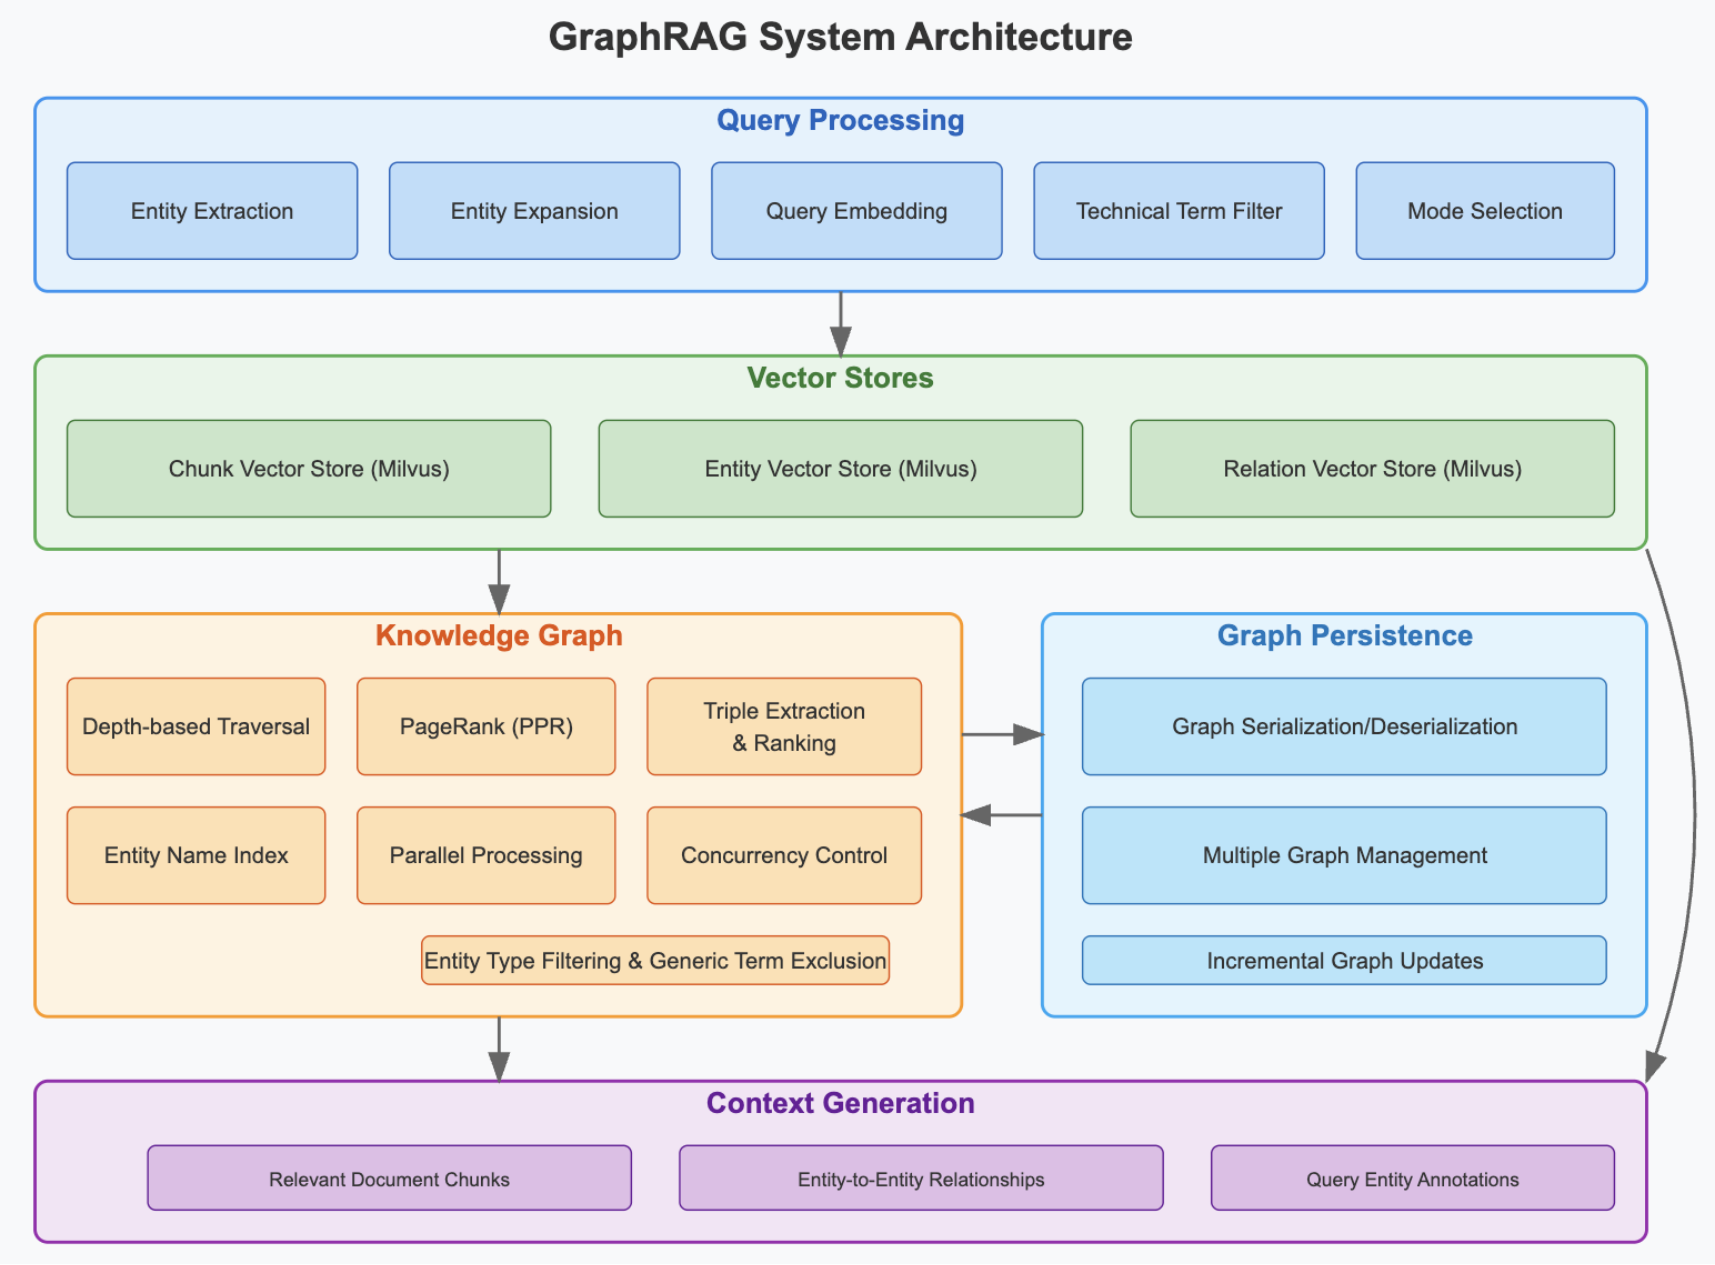Screen dimensions: 1715x1265
Task: Click Chunk Vector Store (Milvus) box
Action: tap(309, 469)
